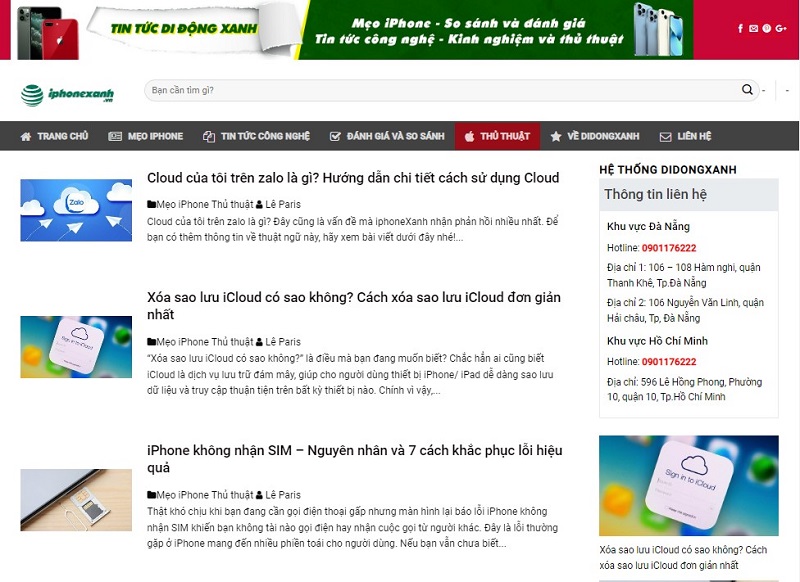Click the envelope icon beside Liên hệ
The image size is (800, 582).
coord(665,137)
